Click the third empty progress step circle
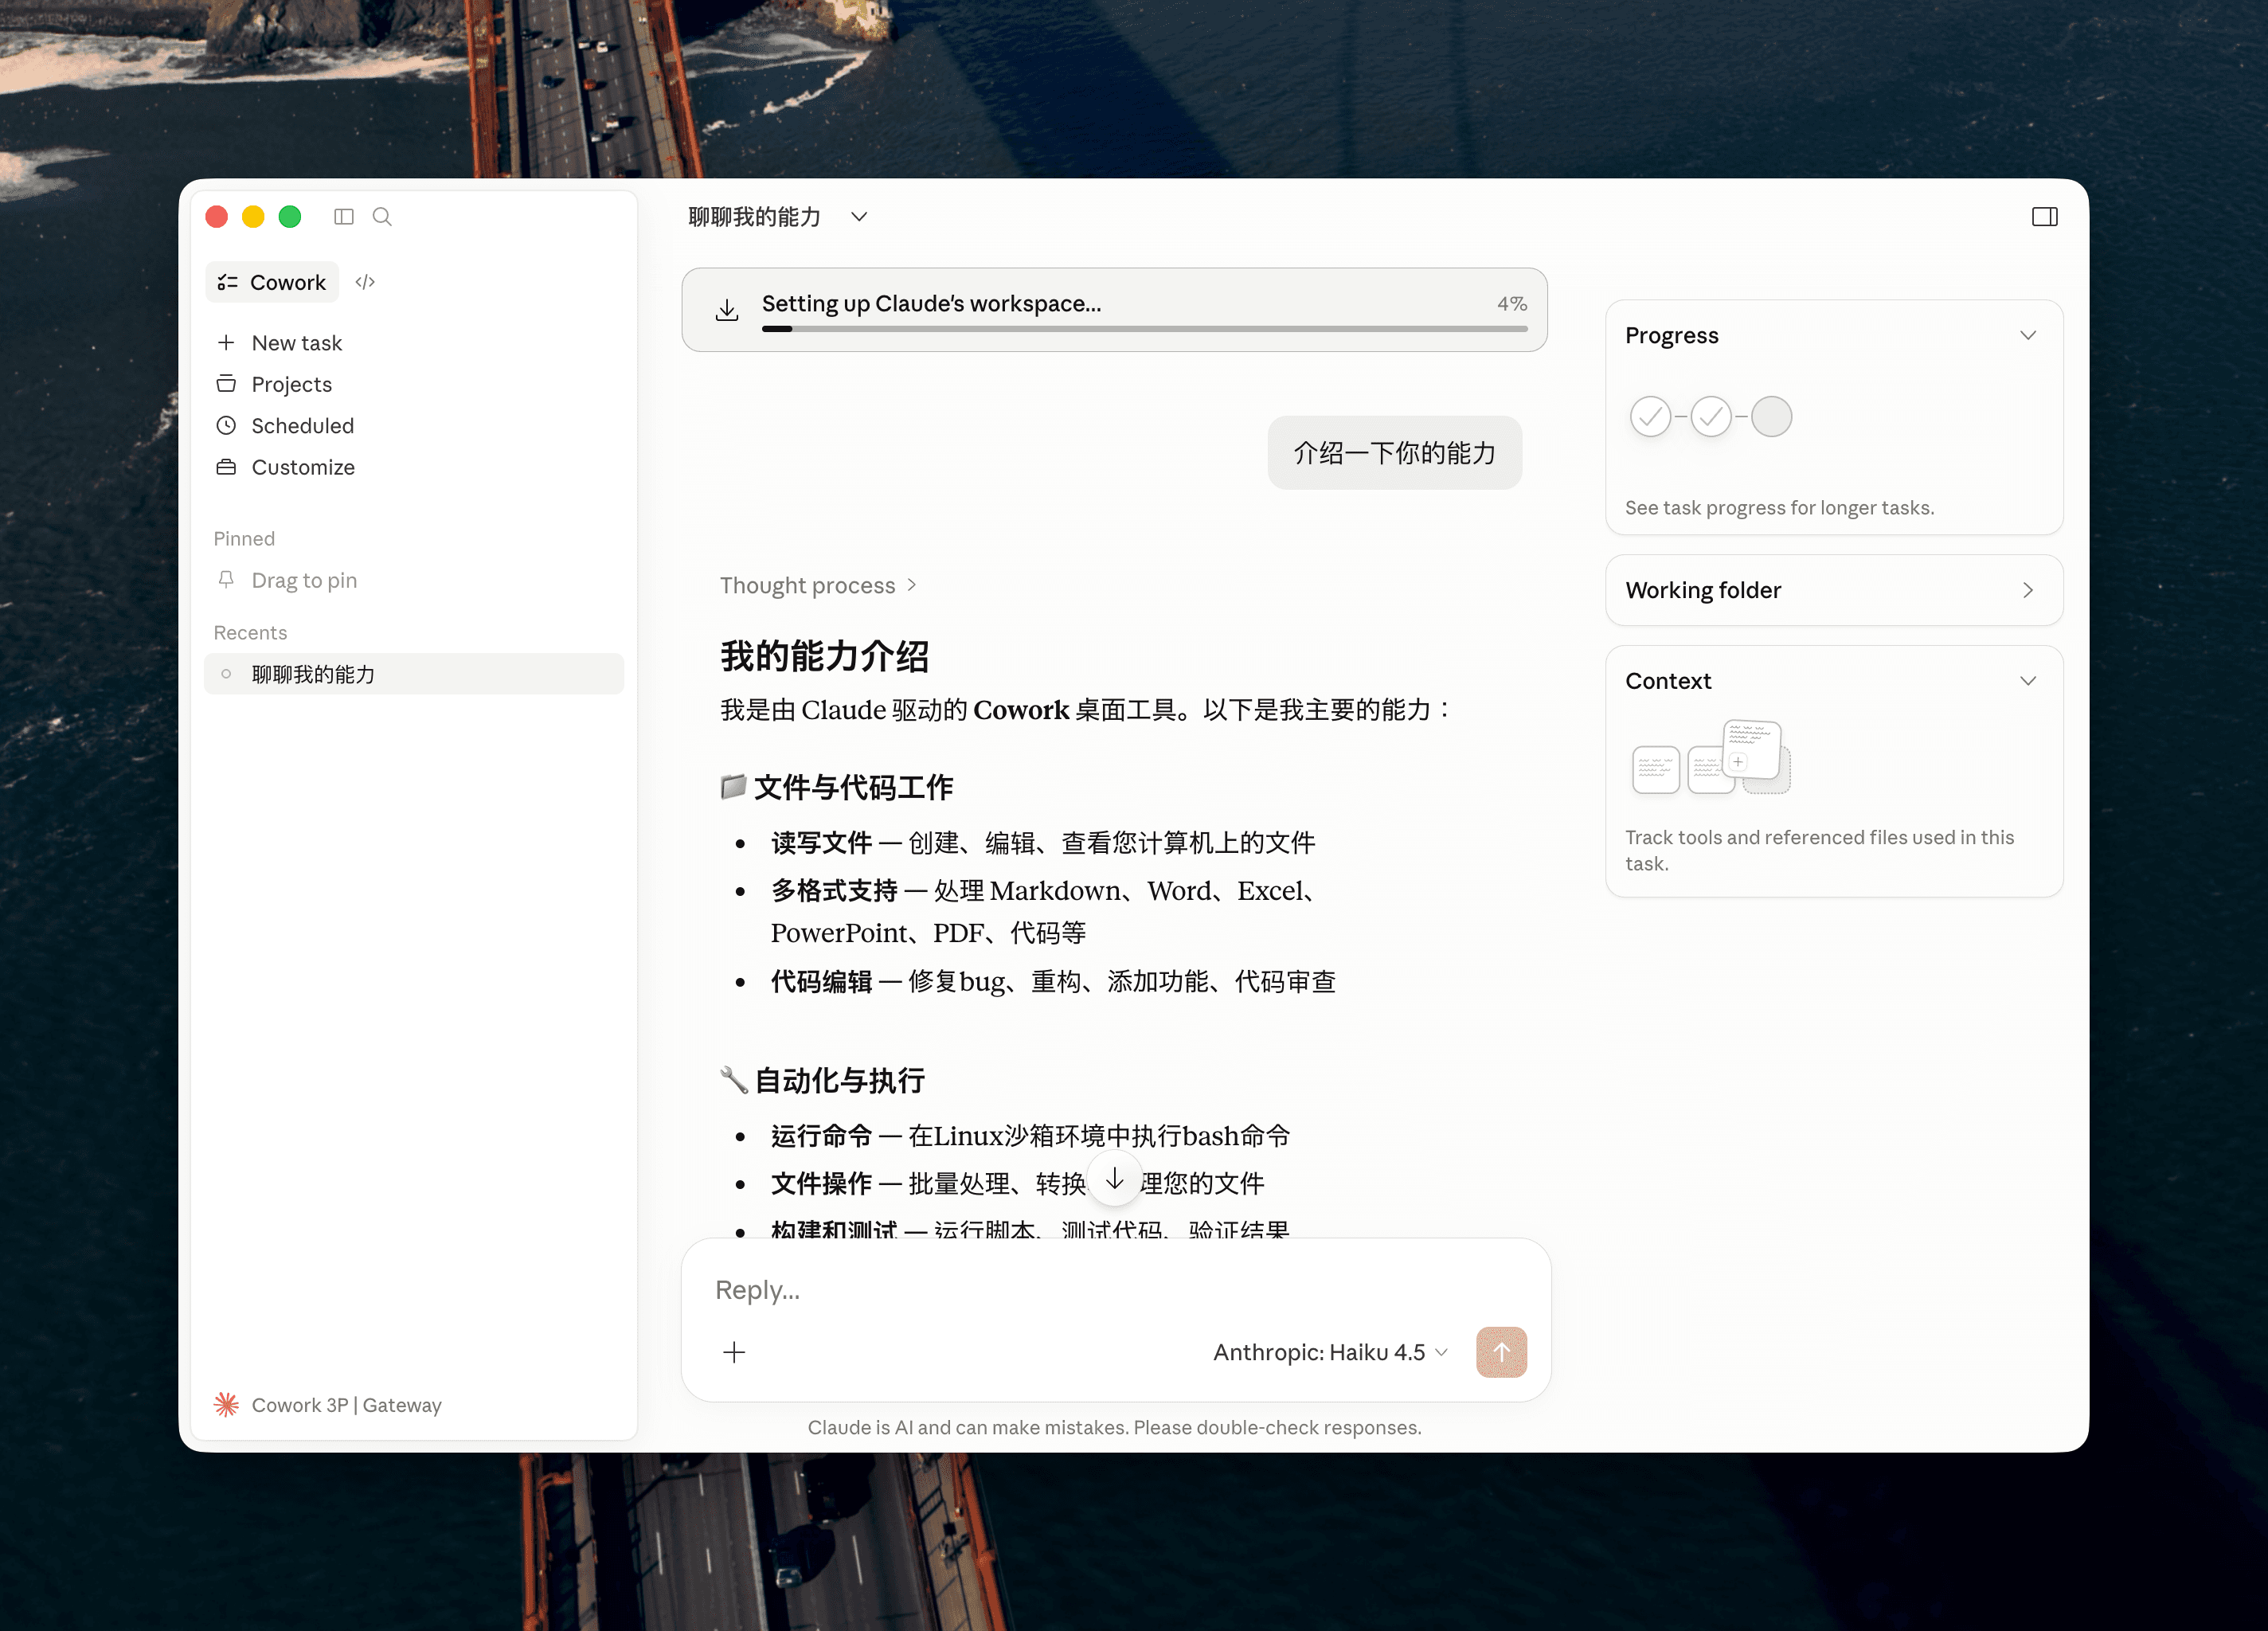This screenshot has height=1631, width=2268. click(1771, 416)
